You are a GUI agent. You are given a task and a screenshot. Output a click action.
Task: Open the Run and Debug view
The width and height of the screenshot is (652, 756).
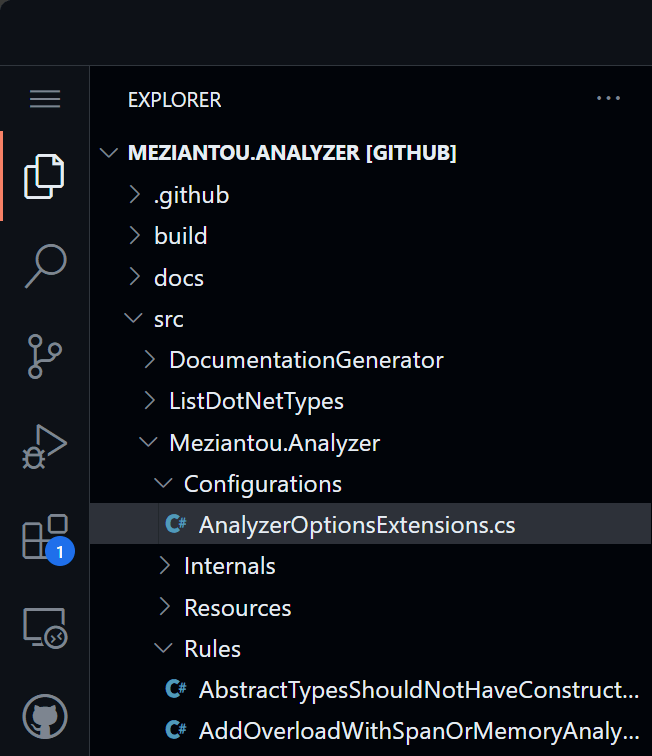(x=44, y=446)
